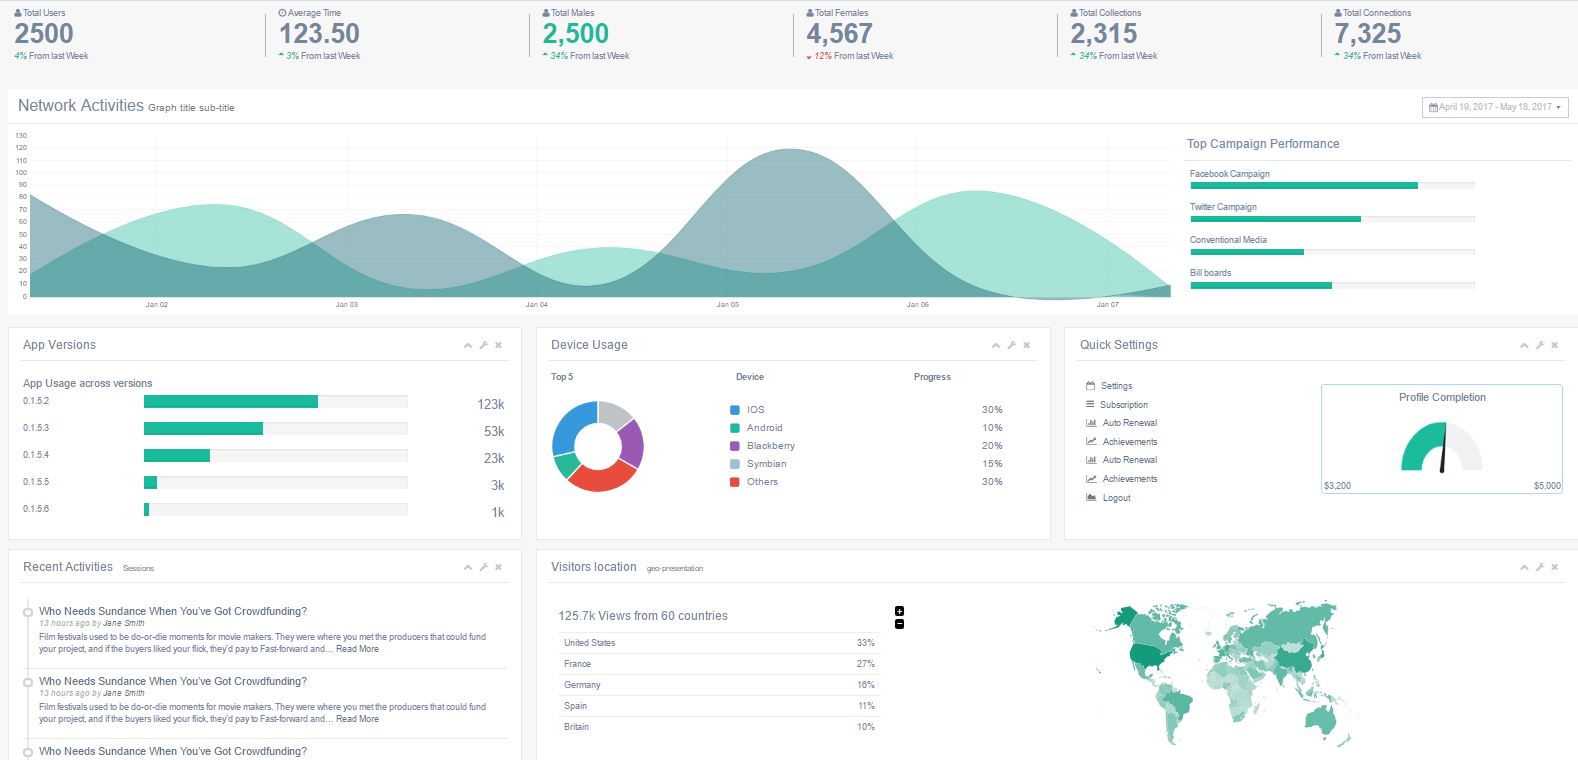Click the Total Males user icon
The width and height of the screenshot is (1578, 760).
[x=546, y=13]
